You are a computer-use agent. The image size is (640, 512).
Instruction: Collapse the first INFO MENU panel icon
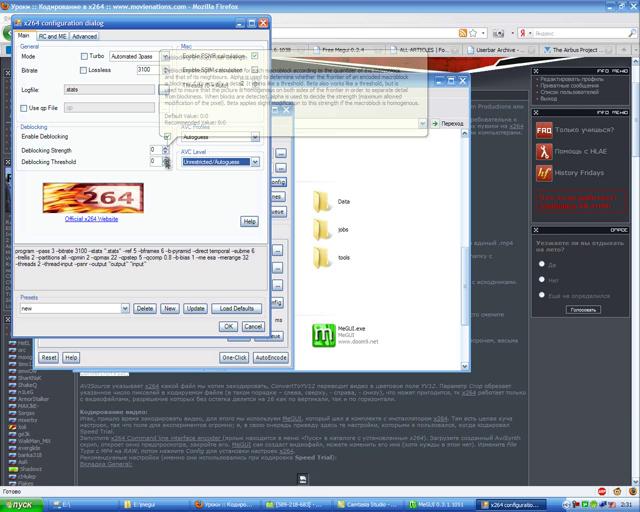tap(536, 71)
